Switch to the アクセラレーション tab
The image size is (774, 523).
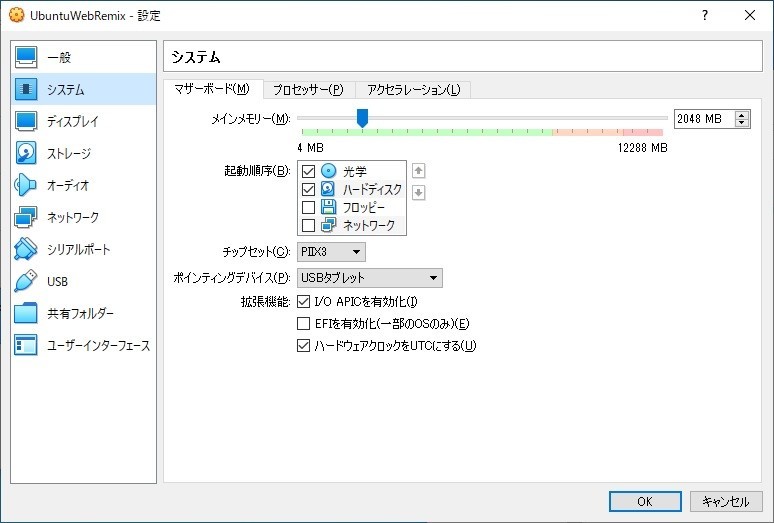pos(414,90)
